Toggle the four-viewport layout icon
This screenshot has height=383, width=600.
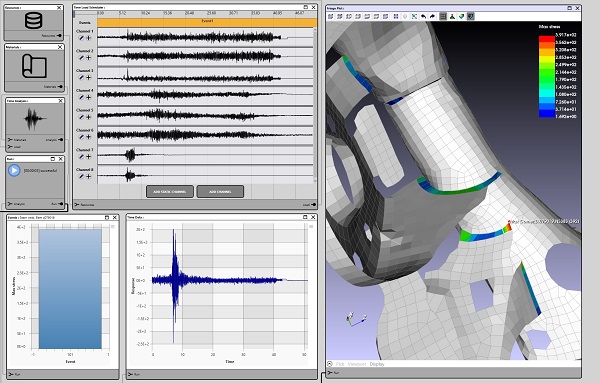coord(396,16)
